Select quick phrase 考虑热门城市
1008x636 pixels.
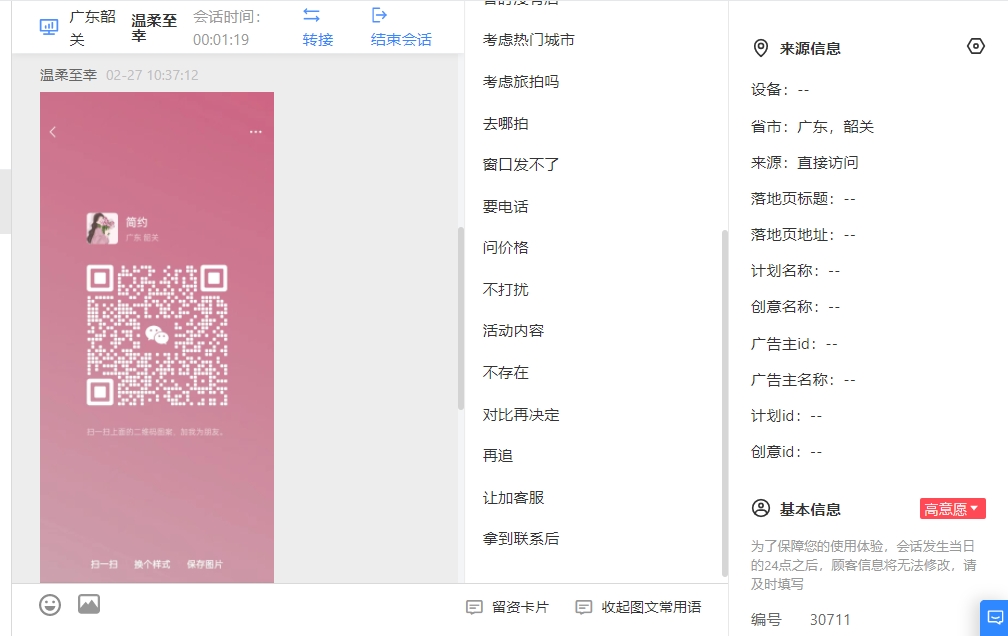click(x=528, y=40)
